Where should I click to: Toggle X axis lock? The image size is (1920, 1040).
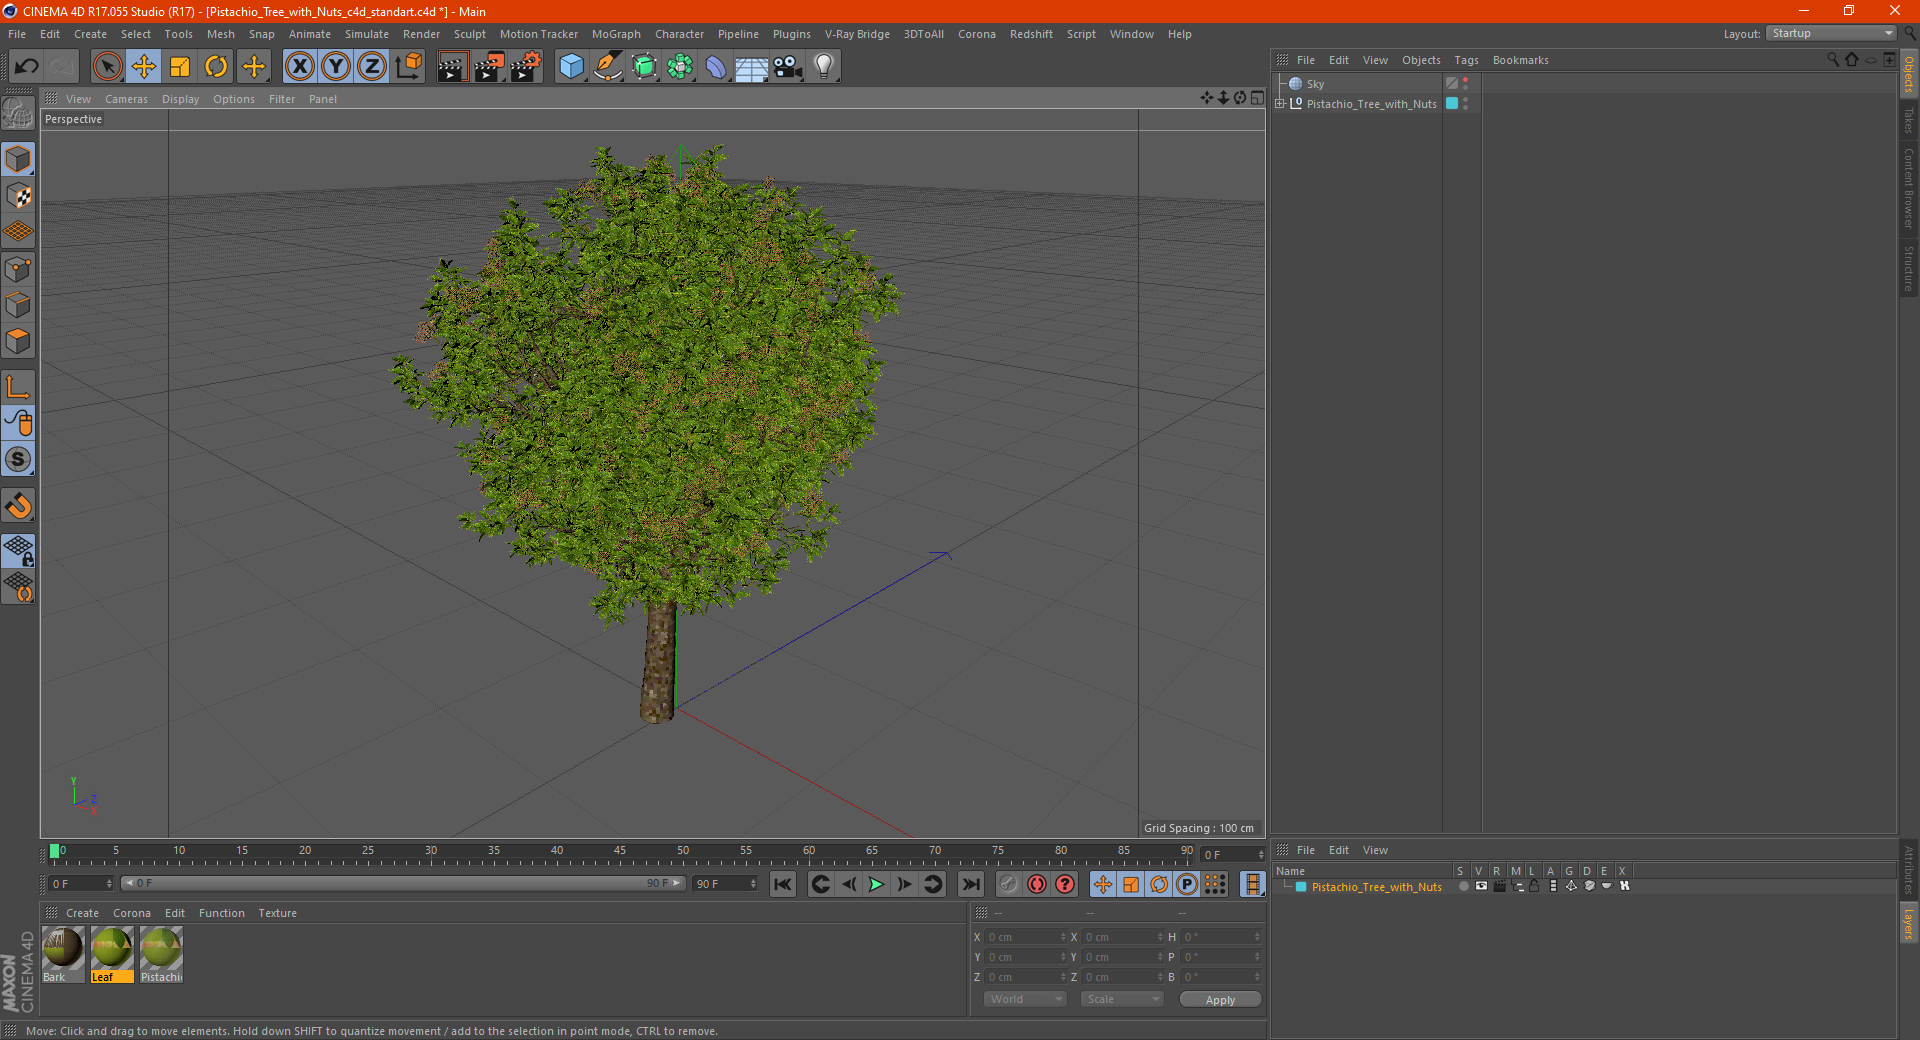299,67
